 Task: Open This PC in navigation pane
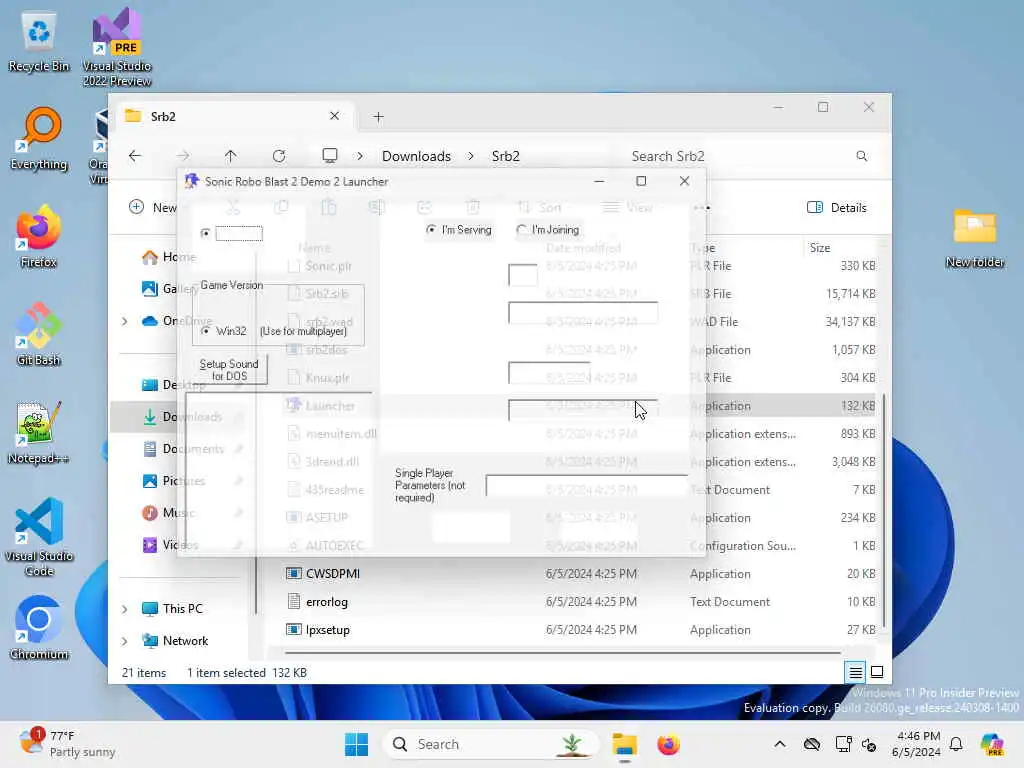point(172,609)
